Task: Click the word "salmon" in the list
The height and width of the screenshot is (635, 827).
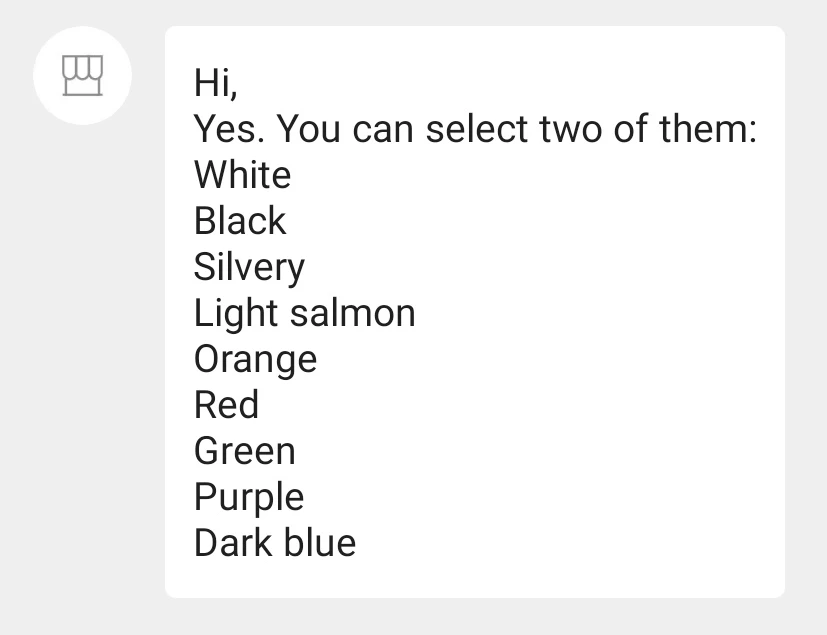Action: click(353, 313)
